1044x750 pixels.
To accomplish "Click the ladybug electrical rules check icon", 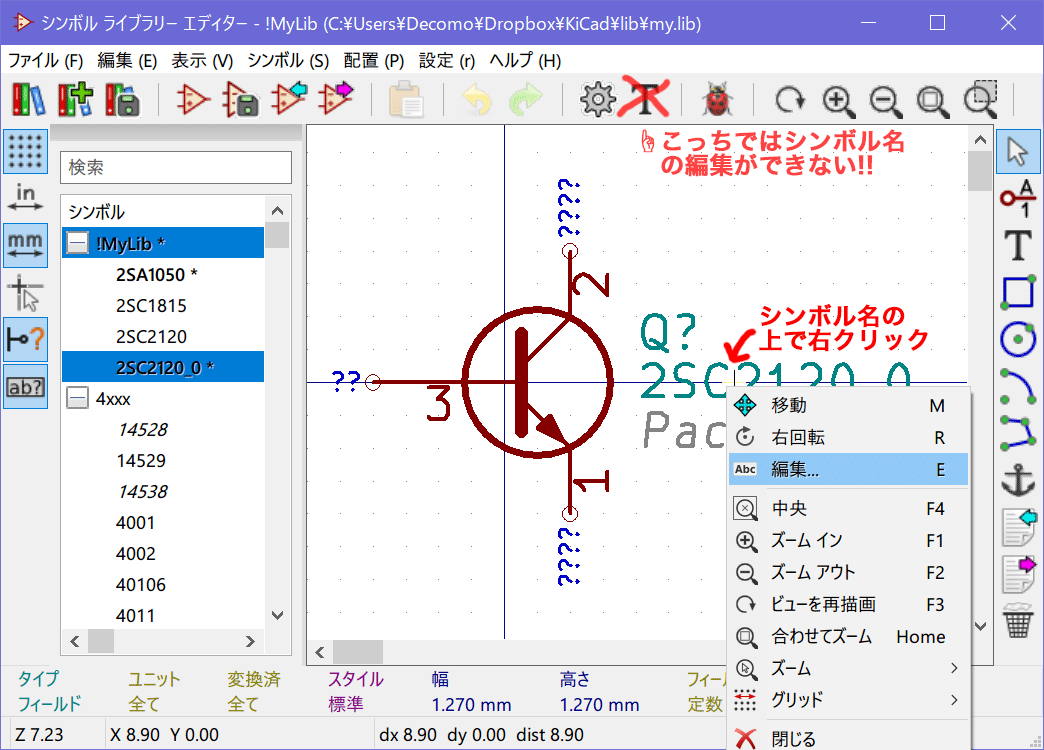I will (x=715, y=100).
